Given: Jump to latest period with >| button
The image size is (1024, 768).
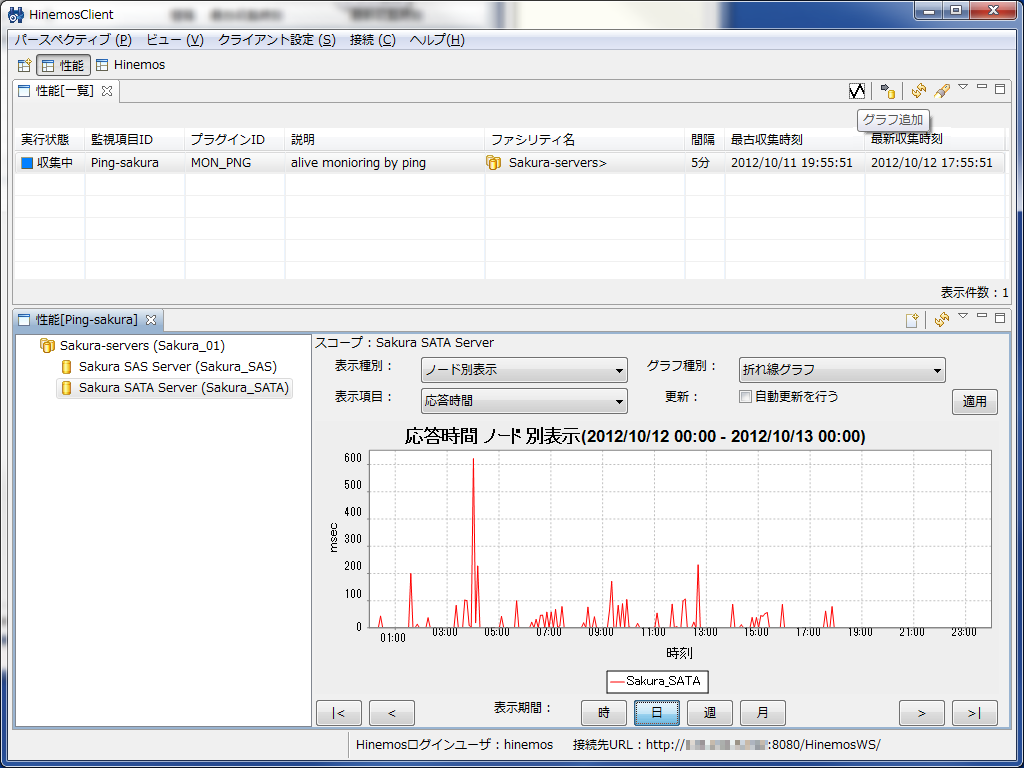Looking at the screenshot, I should [x=974, y=713].
